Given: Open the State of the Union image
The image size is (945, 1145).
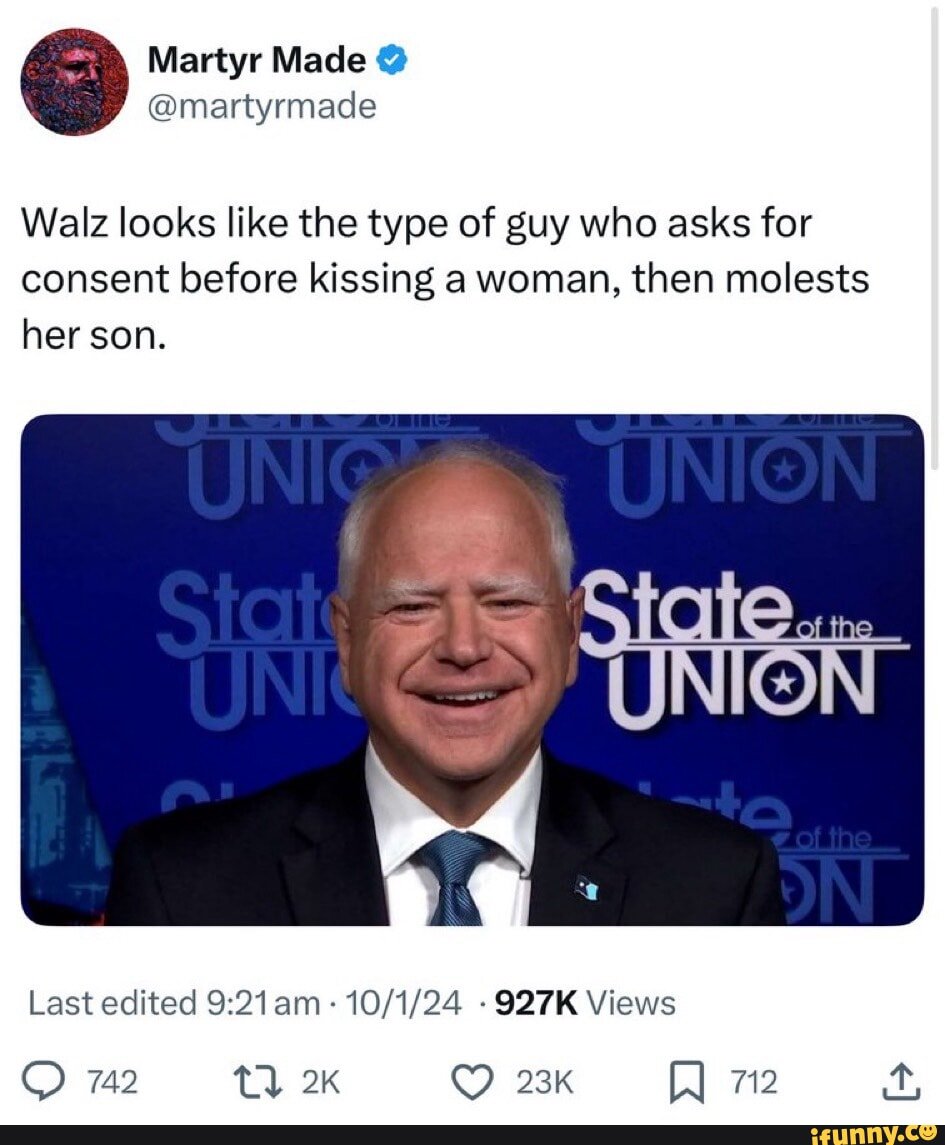Looking at the screenshot, I should pos(472,670).
